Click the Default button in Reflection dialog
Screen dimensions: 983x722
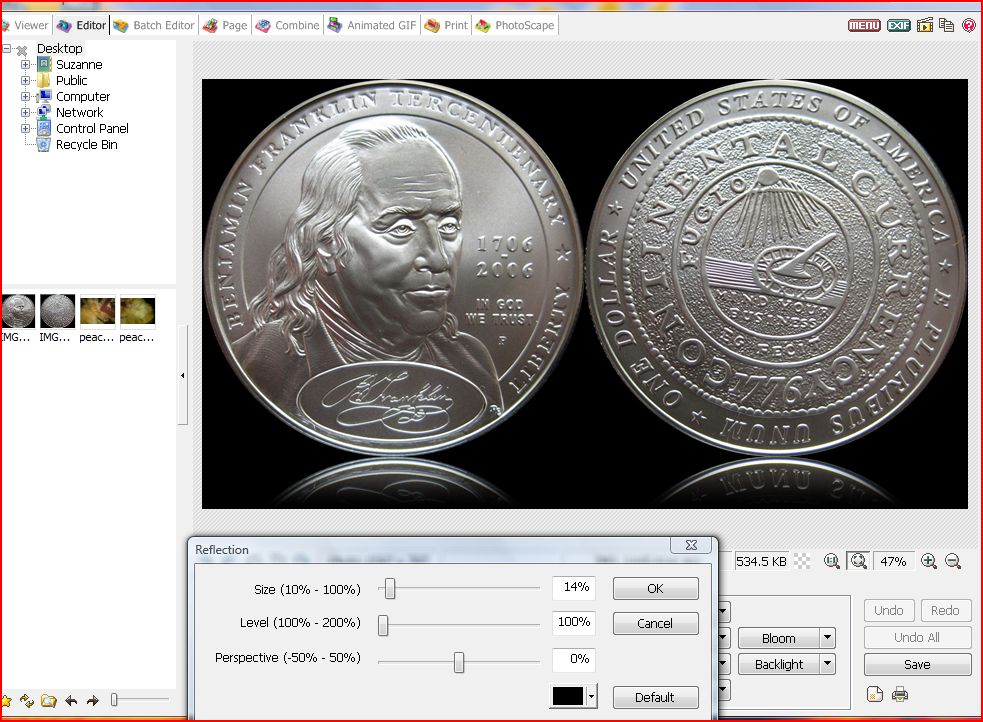pos(655,697)
